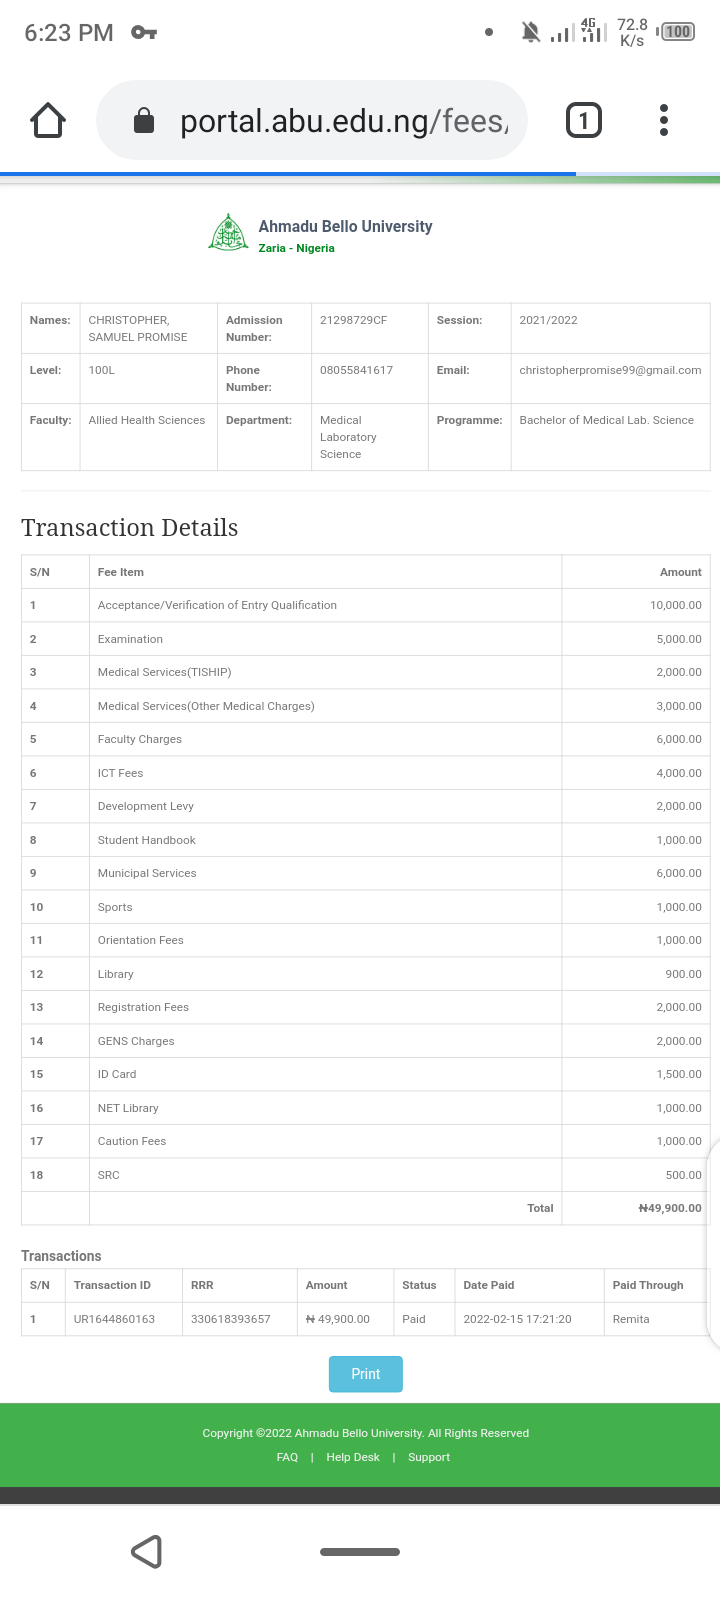Tap the battery indicator in status bar

677,32
